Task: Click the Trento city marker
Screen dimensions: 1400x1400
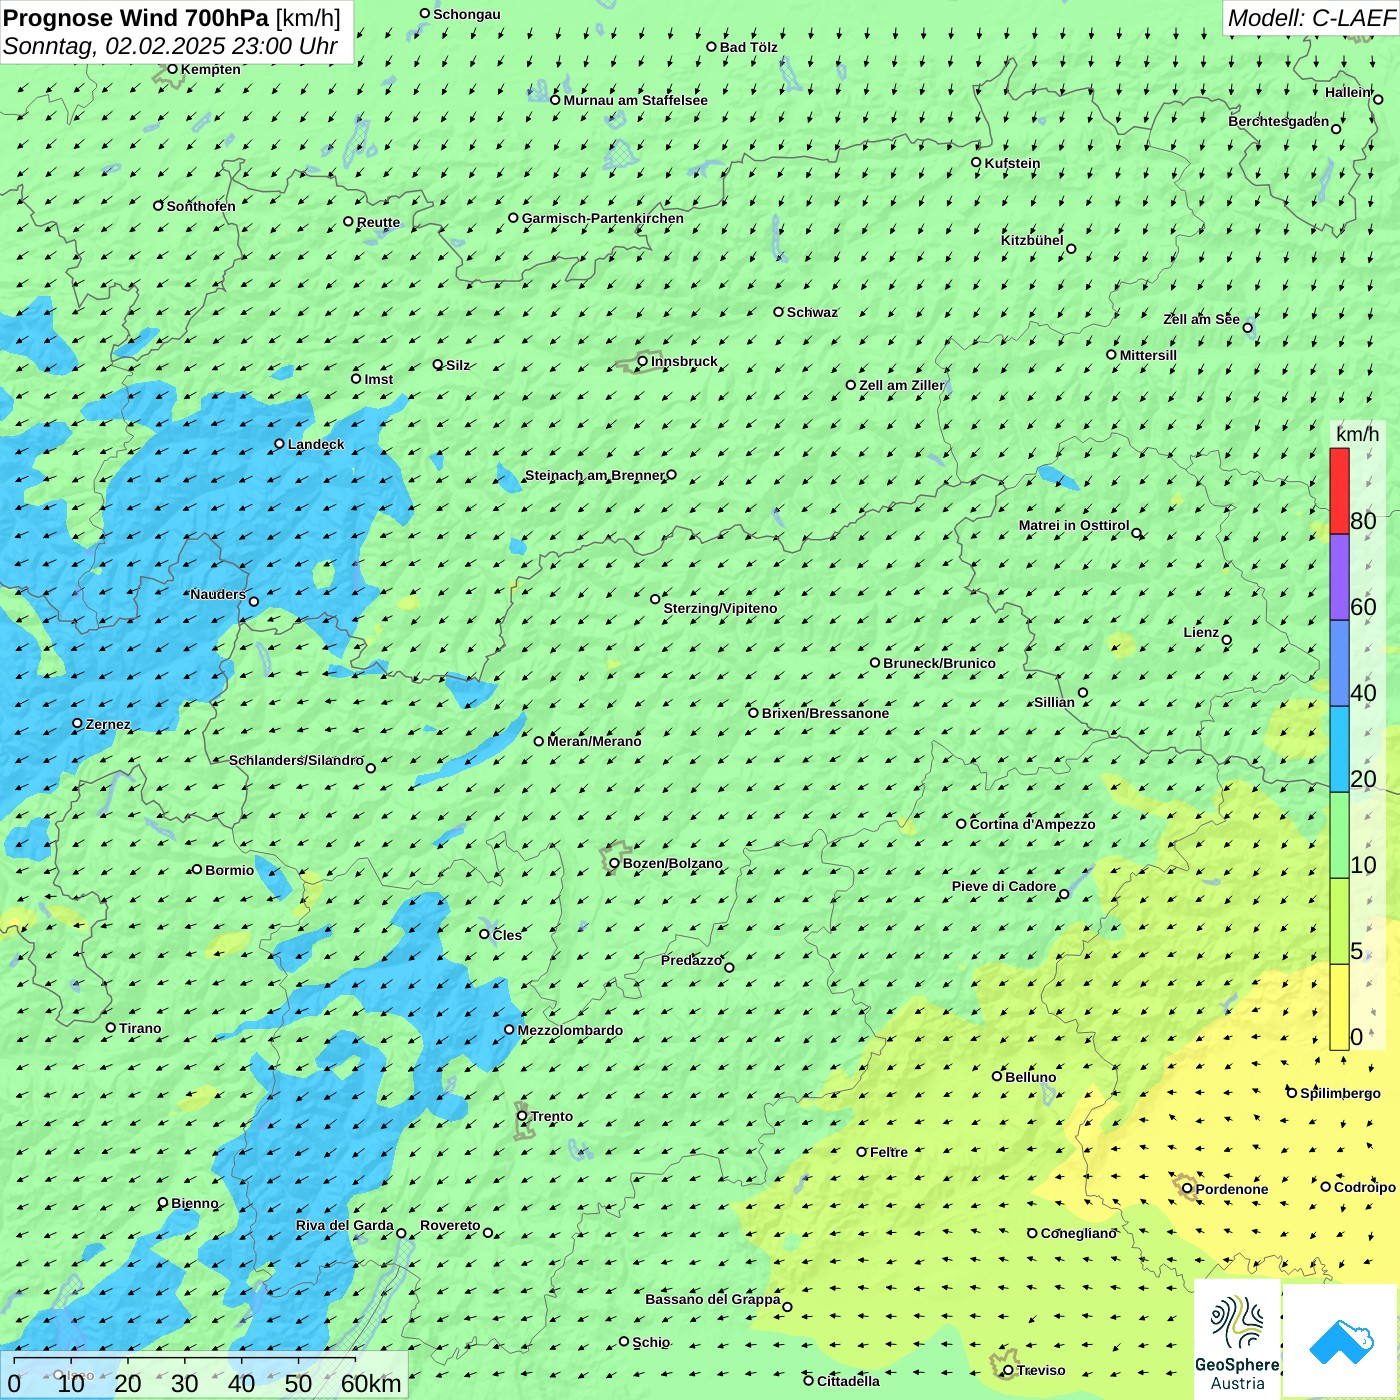Action: point(522,1116)
